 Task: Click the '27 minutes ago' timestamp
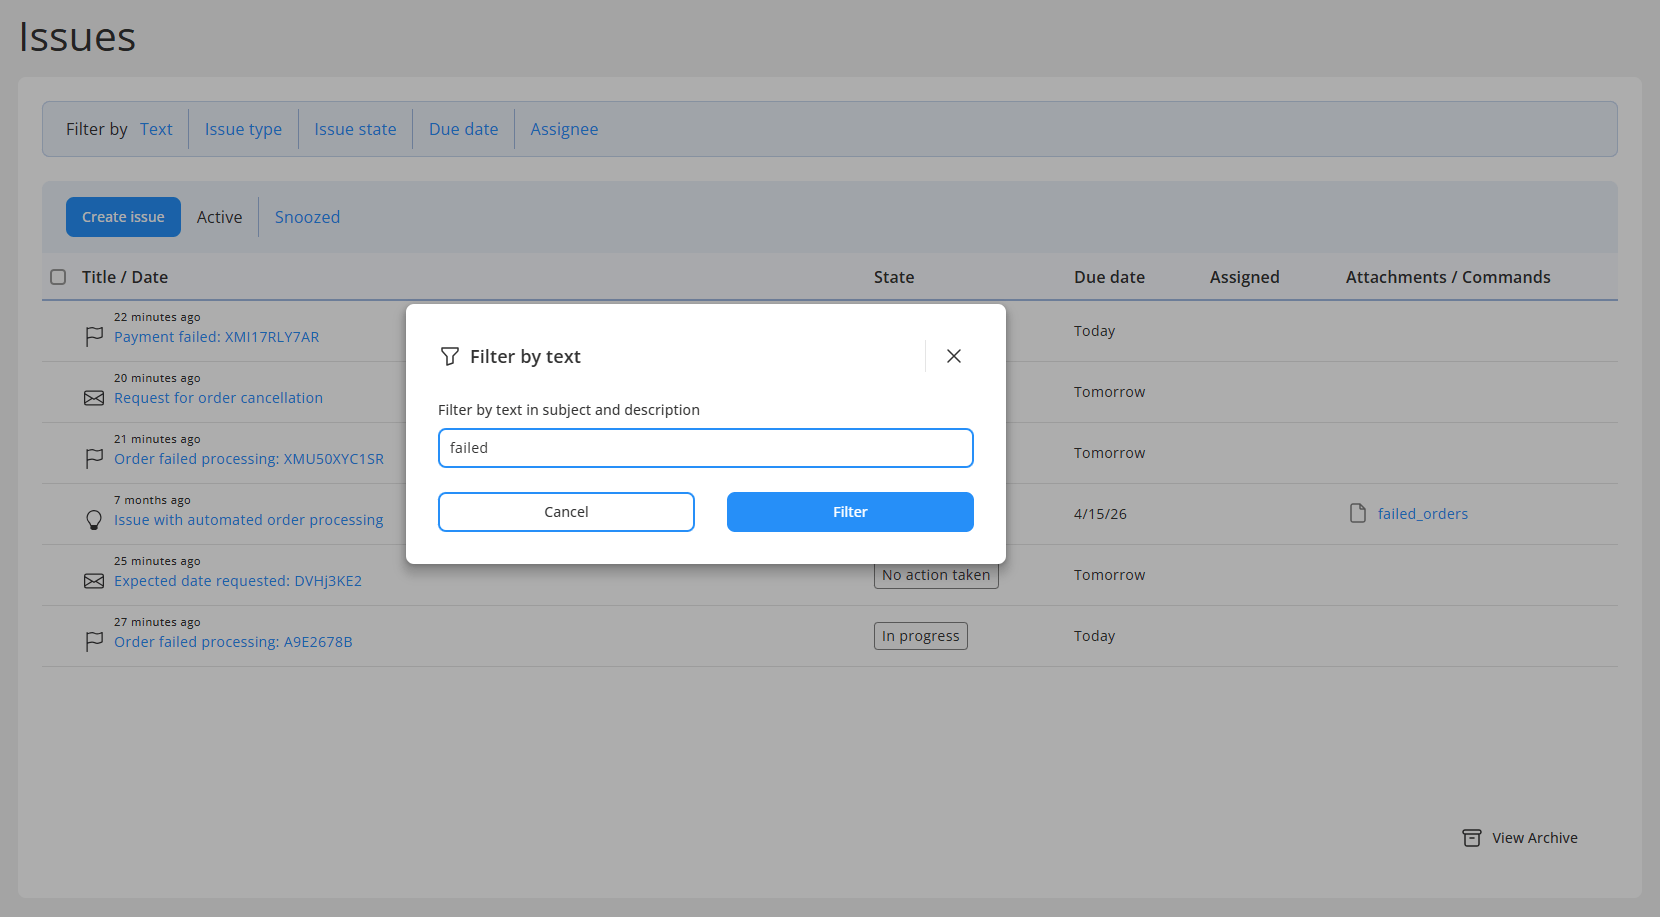[x=157, y=622]
